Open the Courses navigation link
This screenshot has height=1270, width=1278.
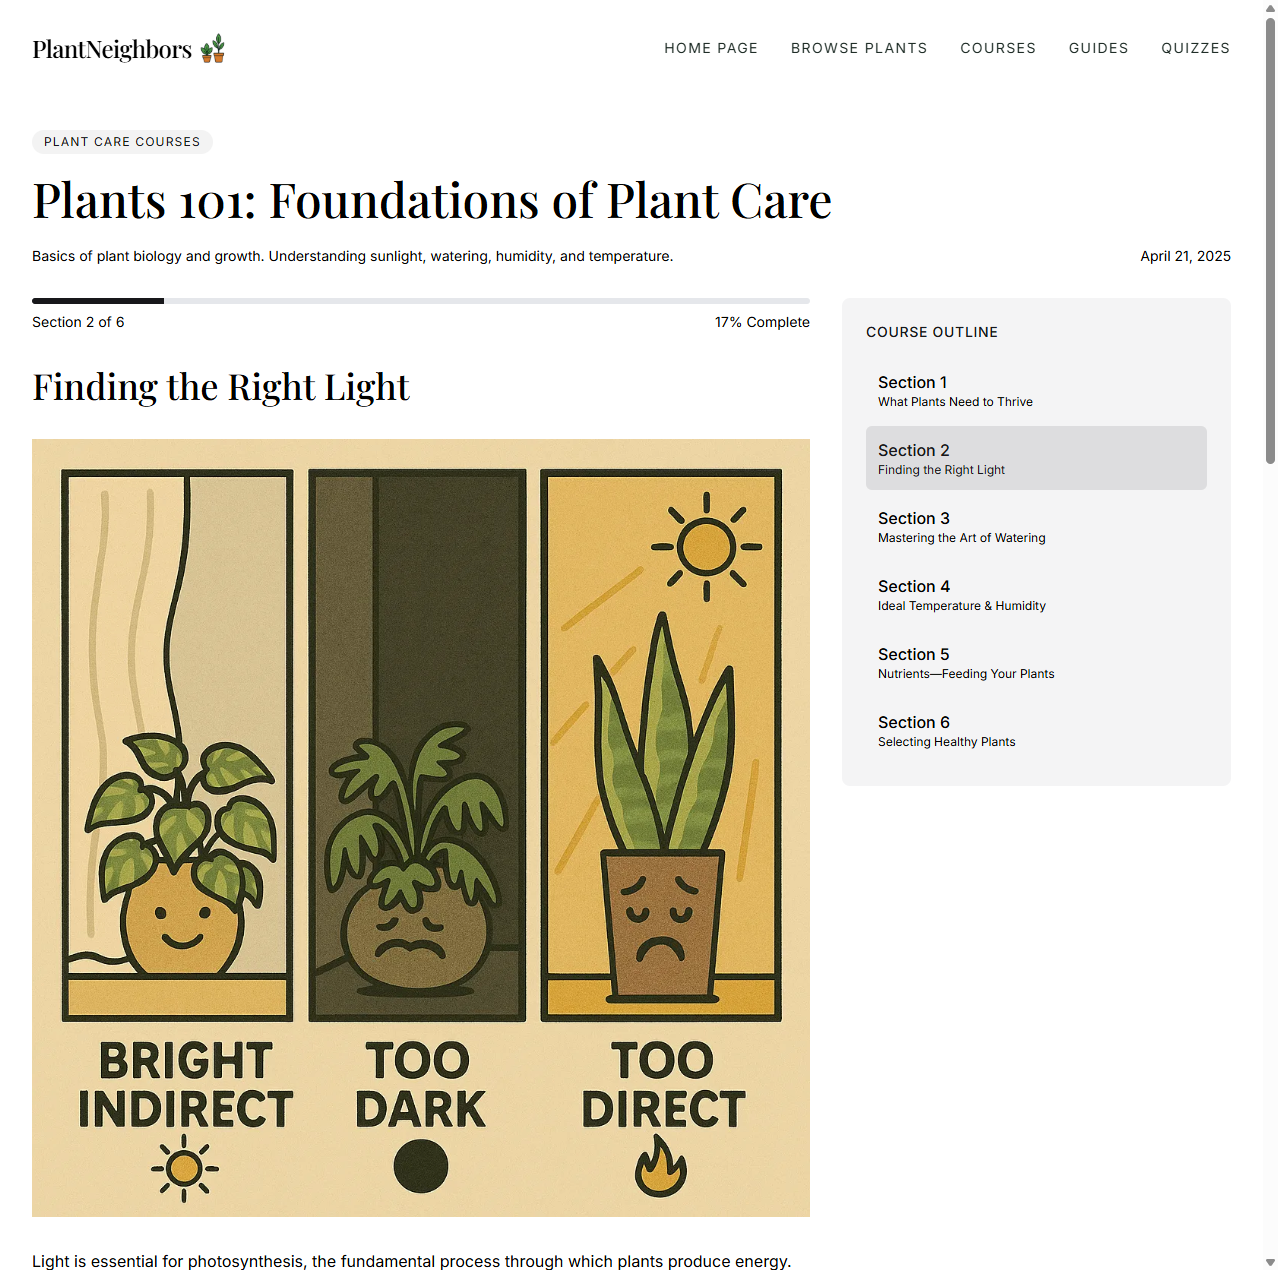pos(998,48)
